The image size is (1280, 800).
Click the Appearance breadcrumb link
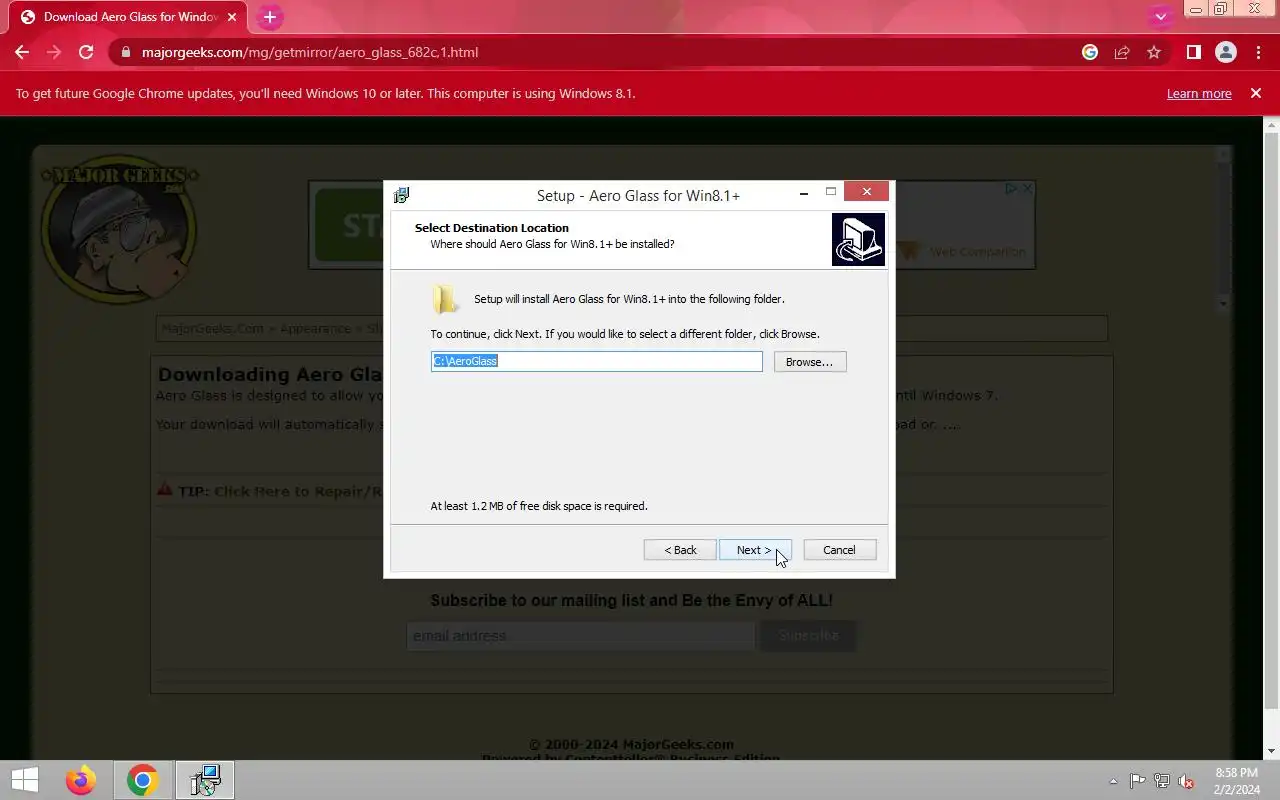315,328
